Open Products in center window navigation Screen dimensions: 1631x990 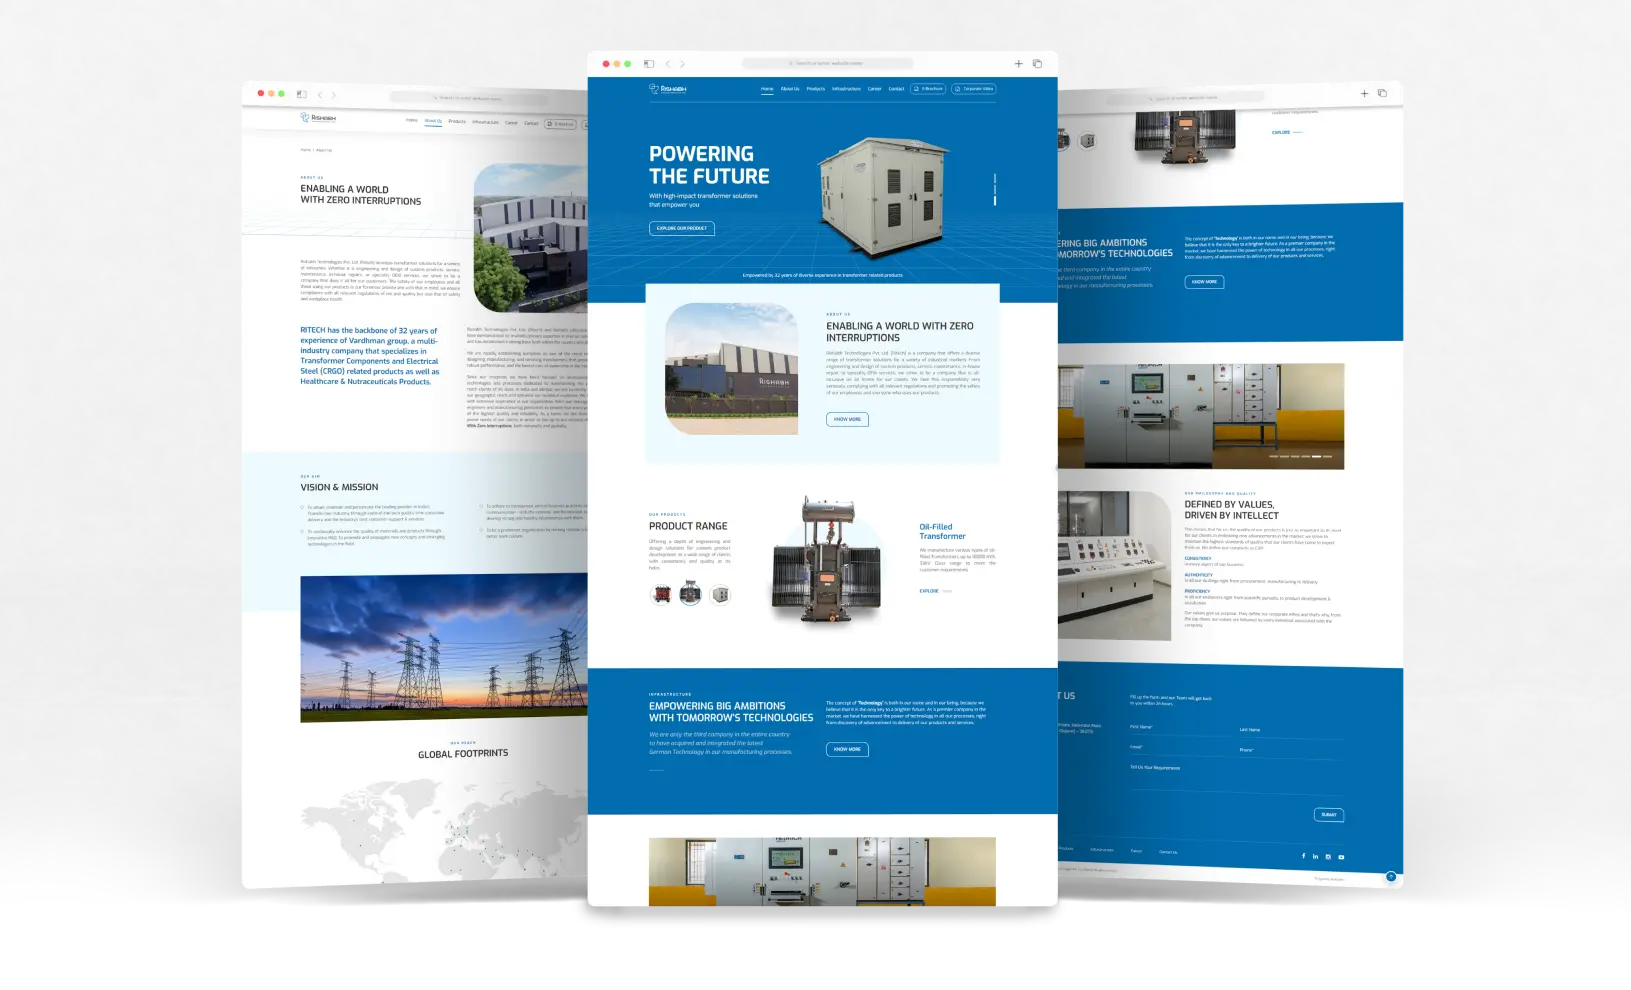tap(816, 89)
